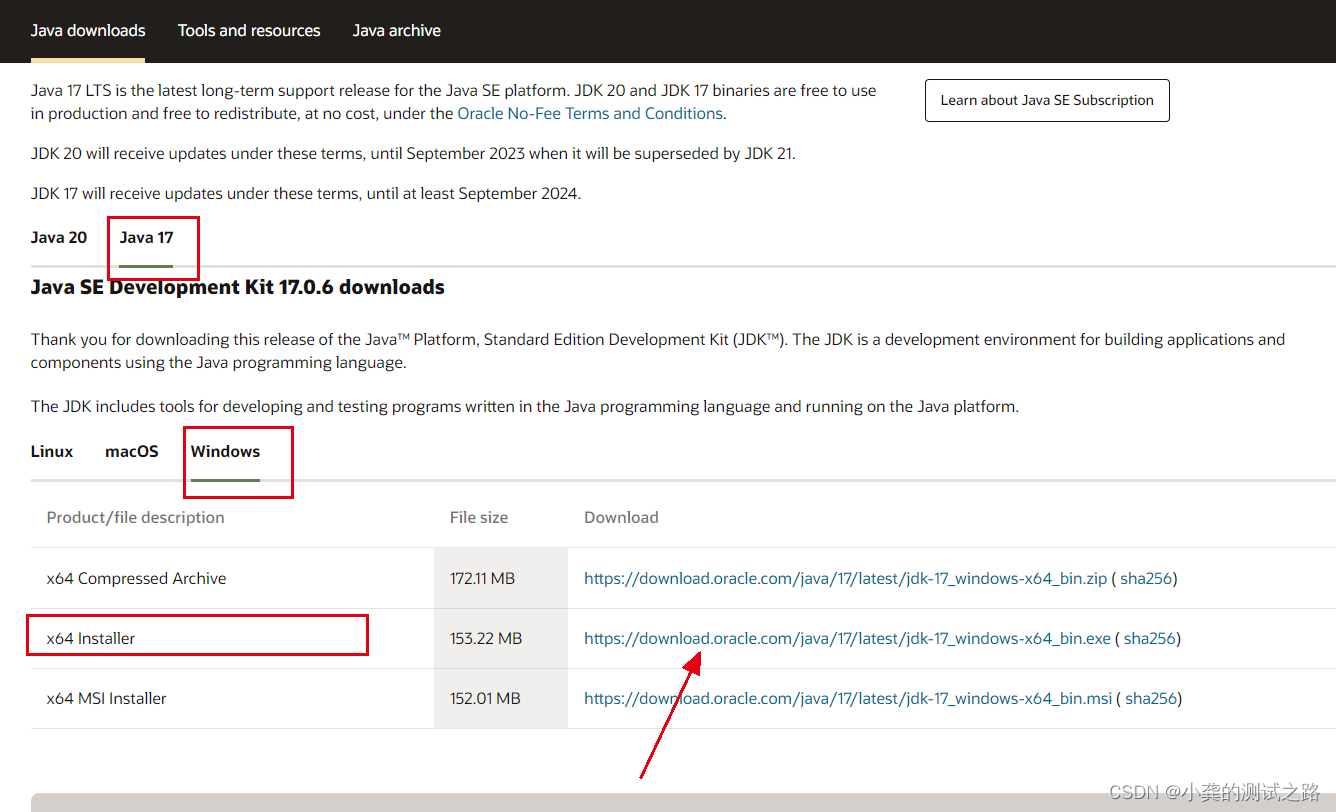Switch to the macOS platform tab

point(132,452)
